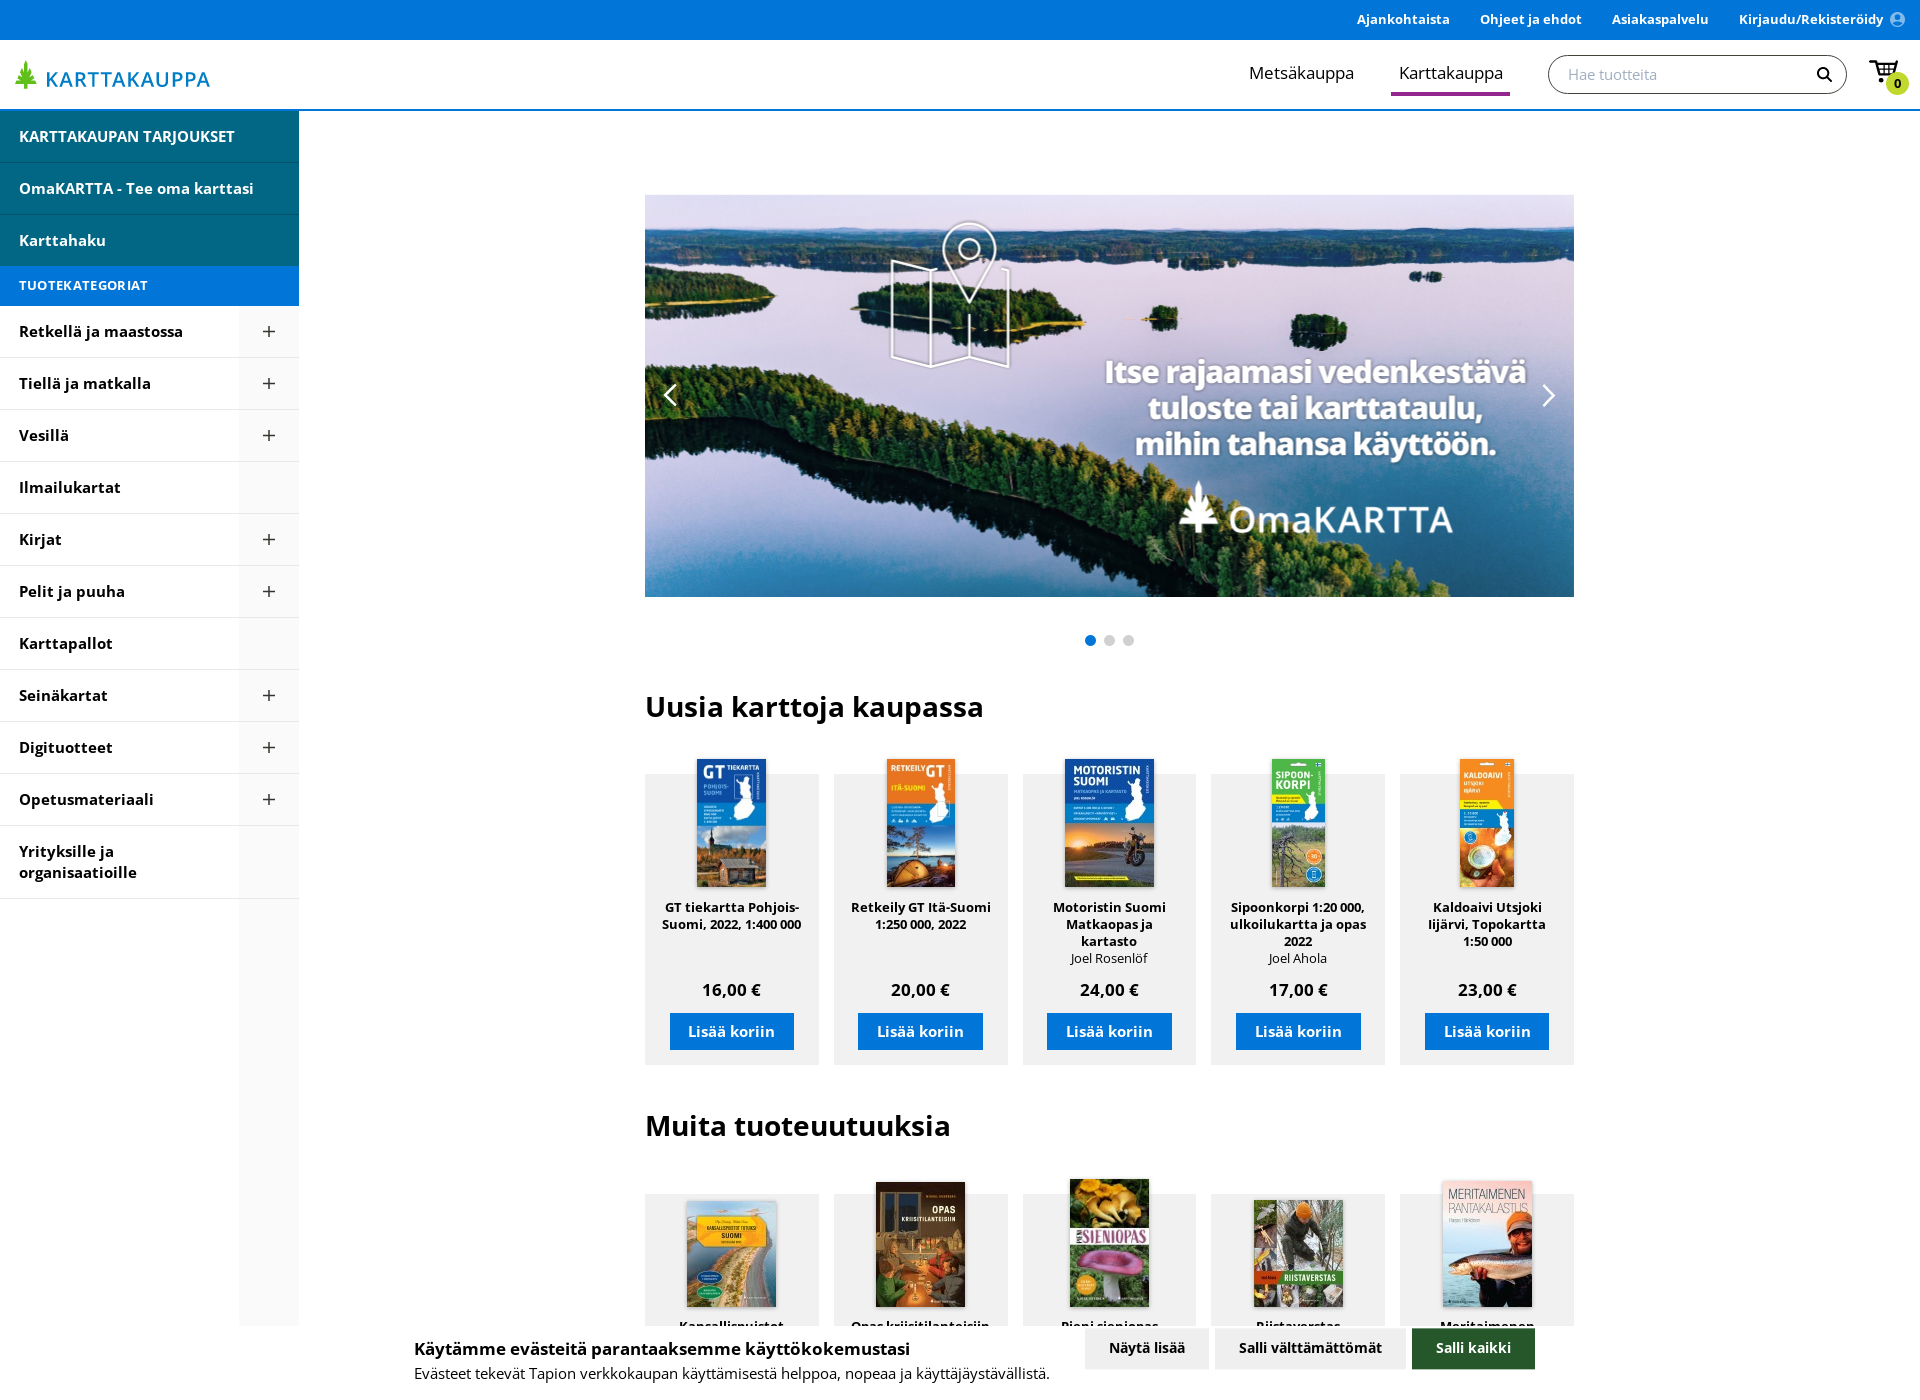Open Meritaimenen rantakalastus book cover
This screenshot has width=1920, height=1400.
1487,1244
